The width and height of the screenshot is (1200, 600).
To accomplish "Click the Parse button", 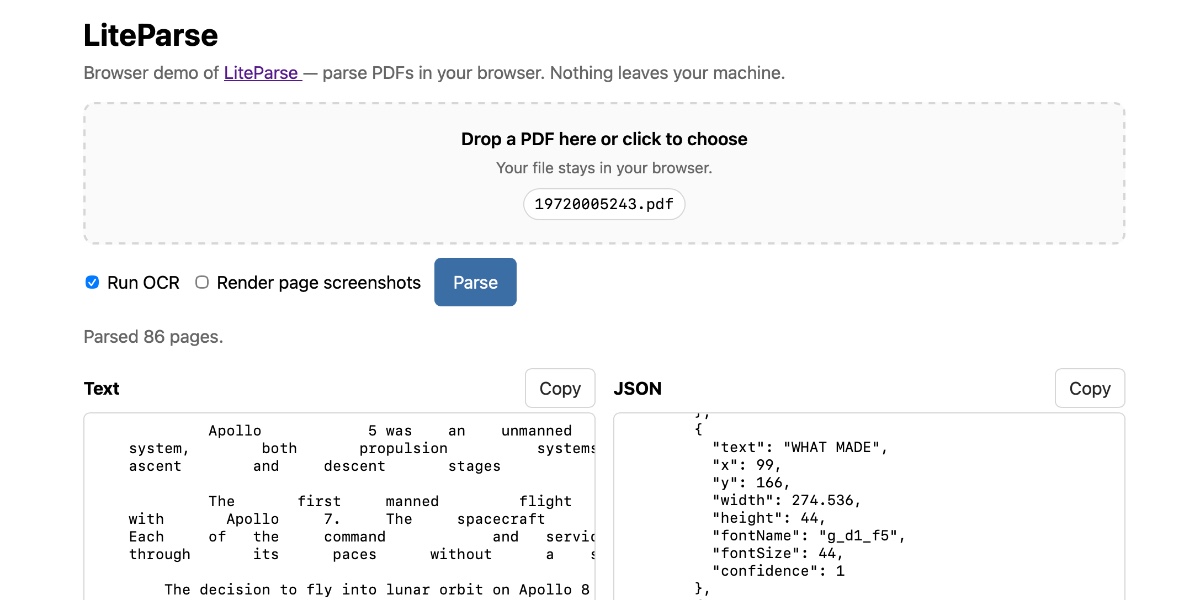I will coord(475,282).
